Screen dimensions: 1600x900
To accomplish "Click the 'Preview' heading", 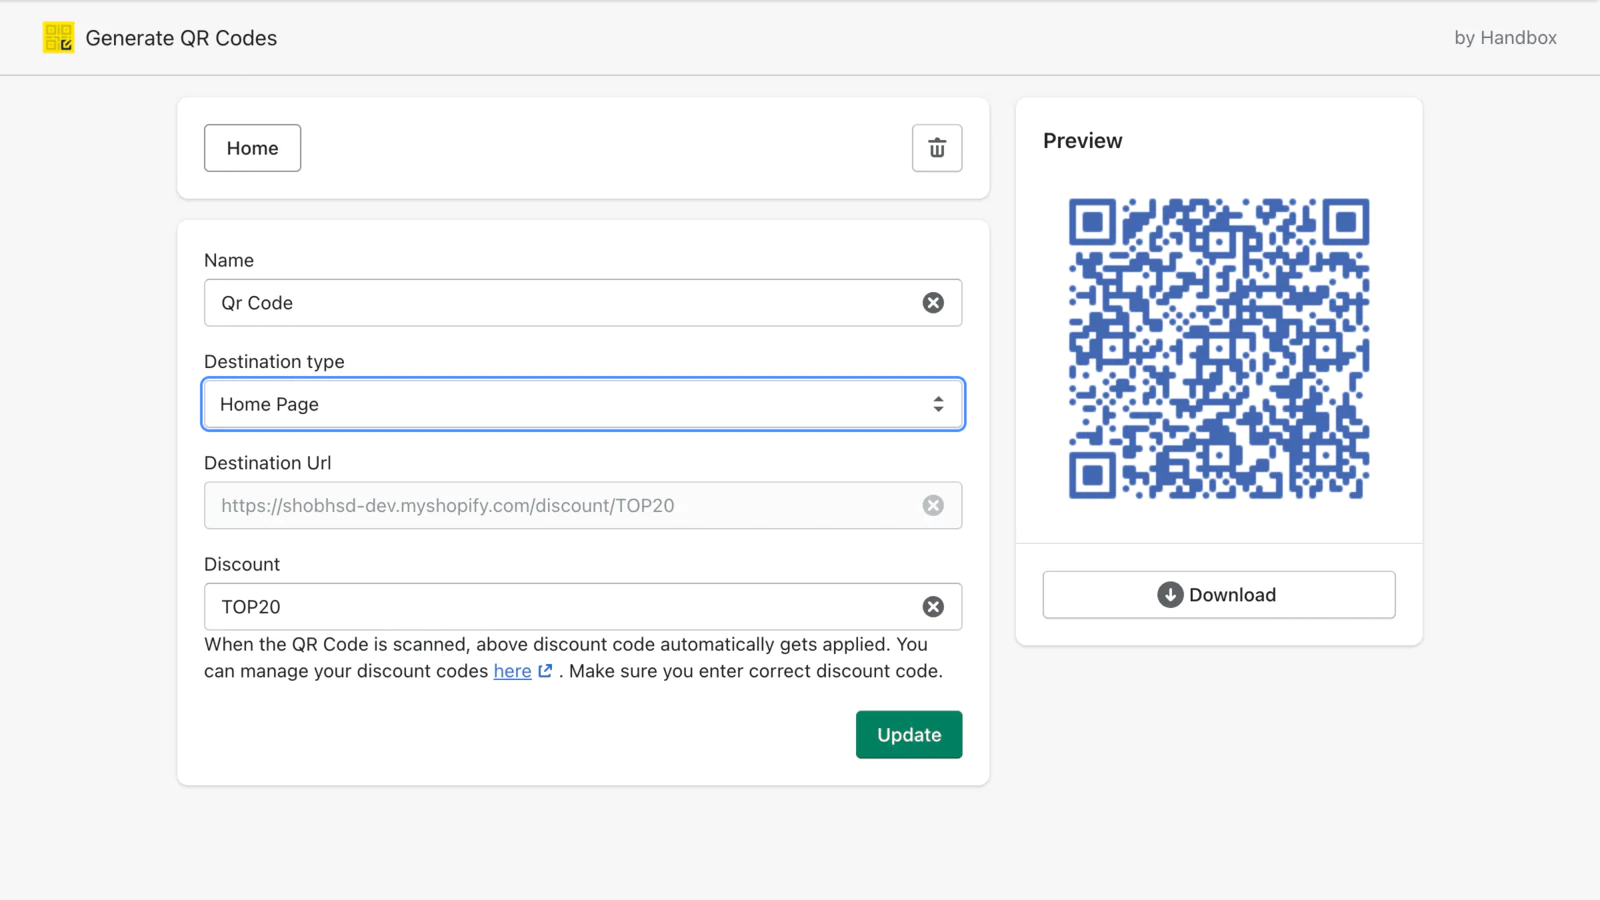I will (1082, 141).
